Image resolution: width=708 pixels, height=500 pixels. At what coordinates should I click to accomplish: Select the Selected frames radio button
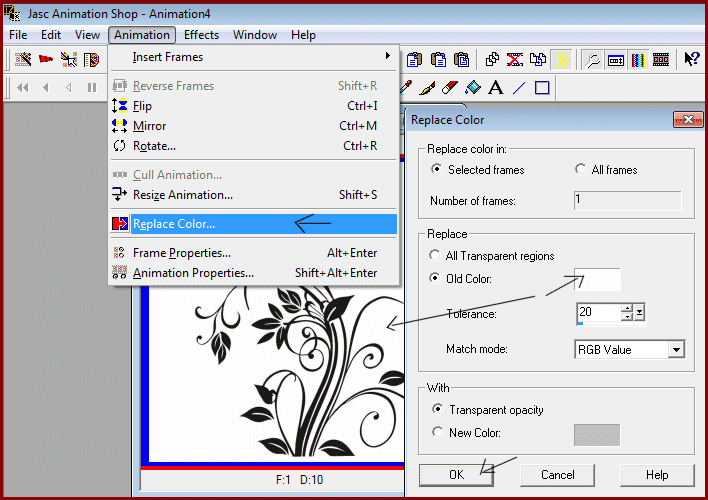pos(436,169)
